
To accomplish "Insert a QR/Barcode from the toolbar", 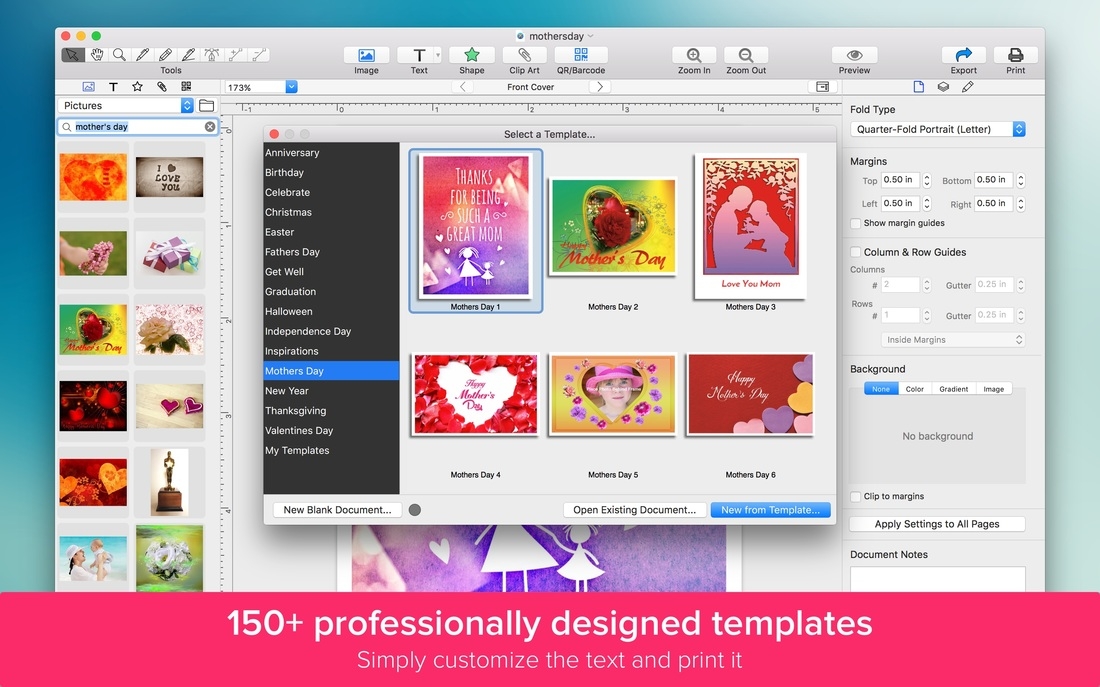I will [580, 55].
